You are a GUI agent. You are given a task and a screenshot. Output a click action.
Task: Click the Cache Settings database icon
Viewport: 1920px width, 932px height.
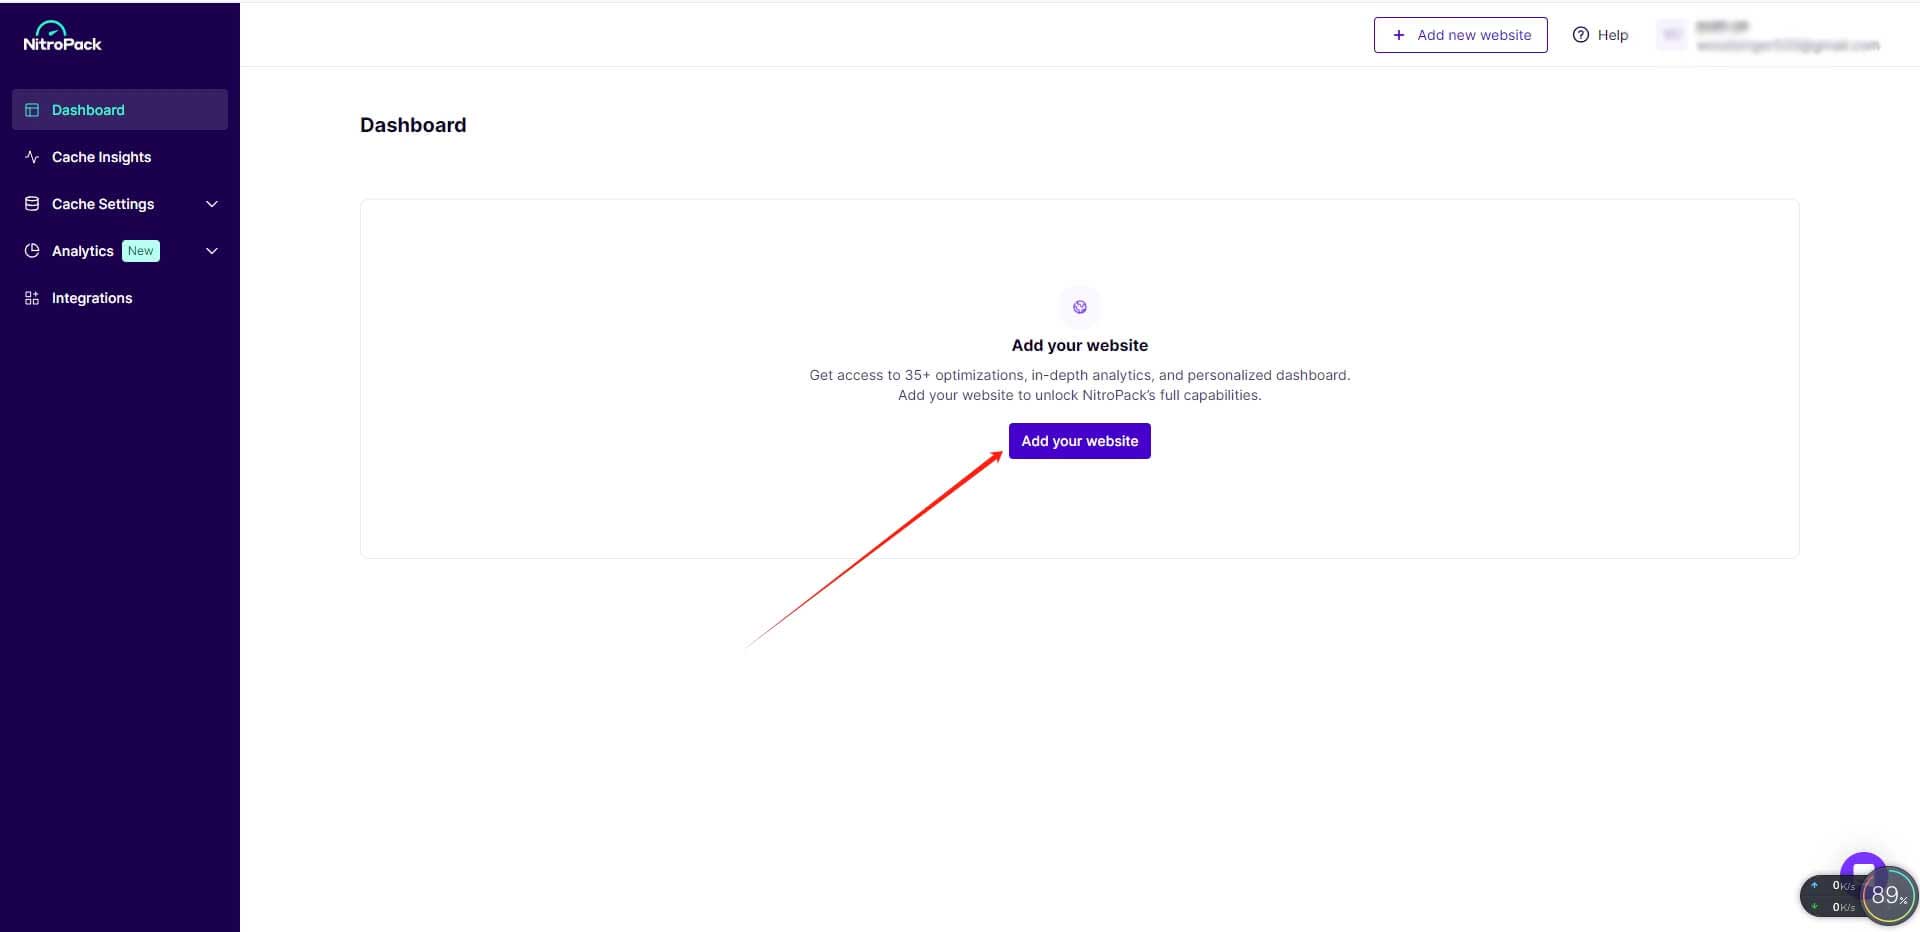[32, 204]
